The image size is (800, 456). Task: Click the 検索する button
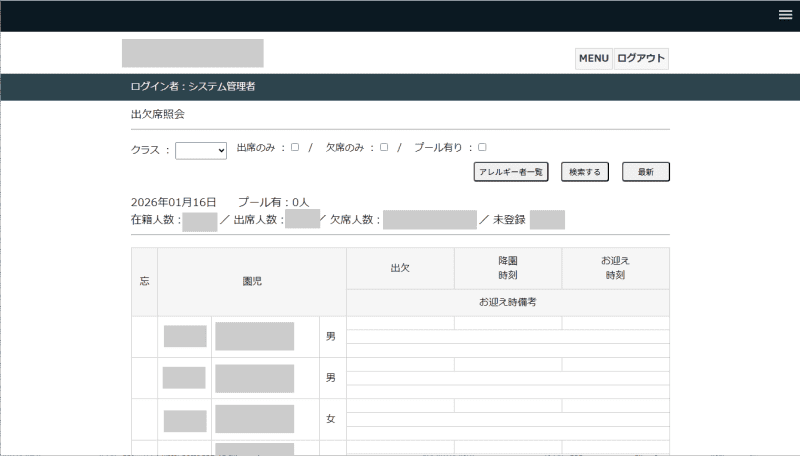584,172
